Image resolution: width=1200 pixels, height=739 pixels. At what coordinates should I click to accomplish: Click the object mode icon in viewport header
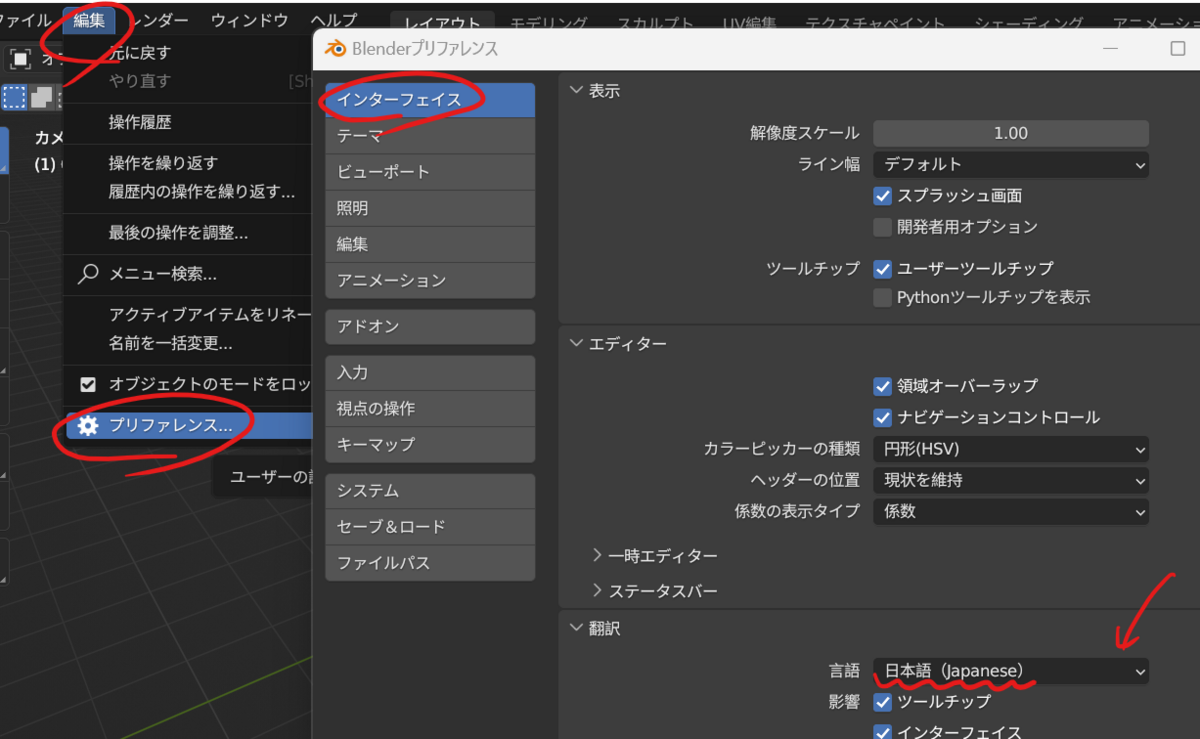tap(20, 58)
